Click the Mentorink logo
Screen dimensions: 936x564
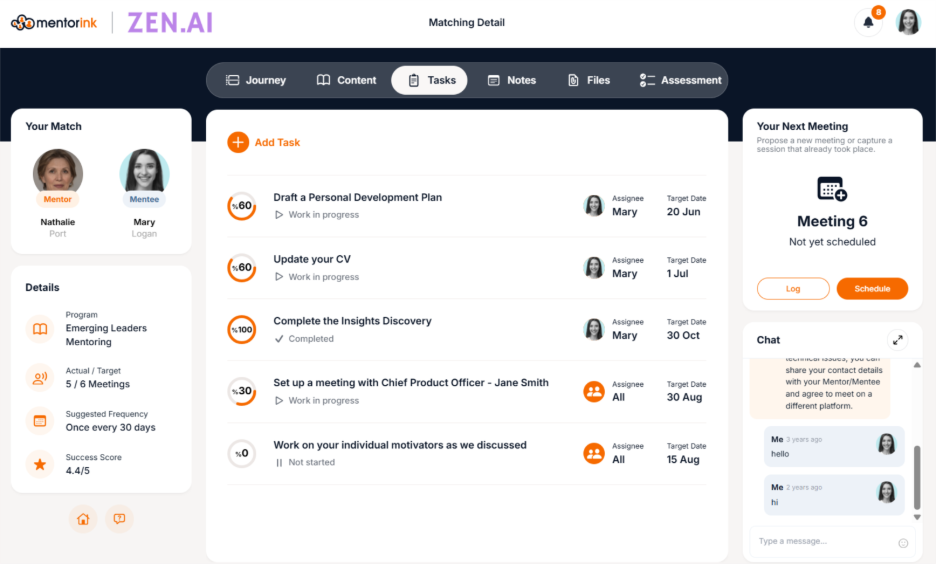point(54,23)
